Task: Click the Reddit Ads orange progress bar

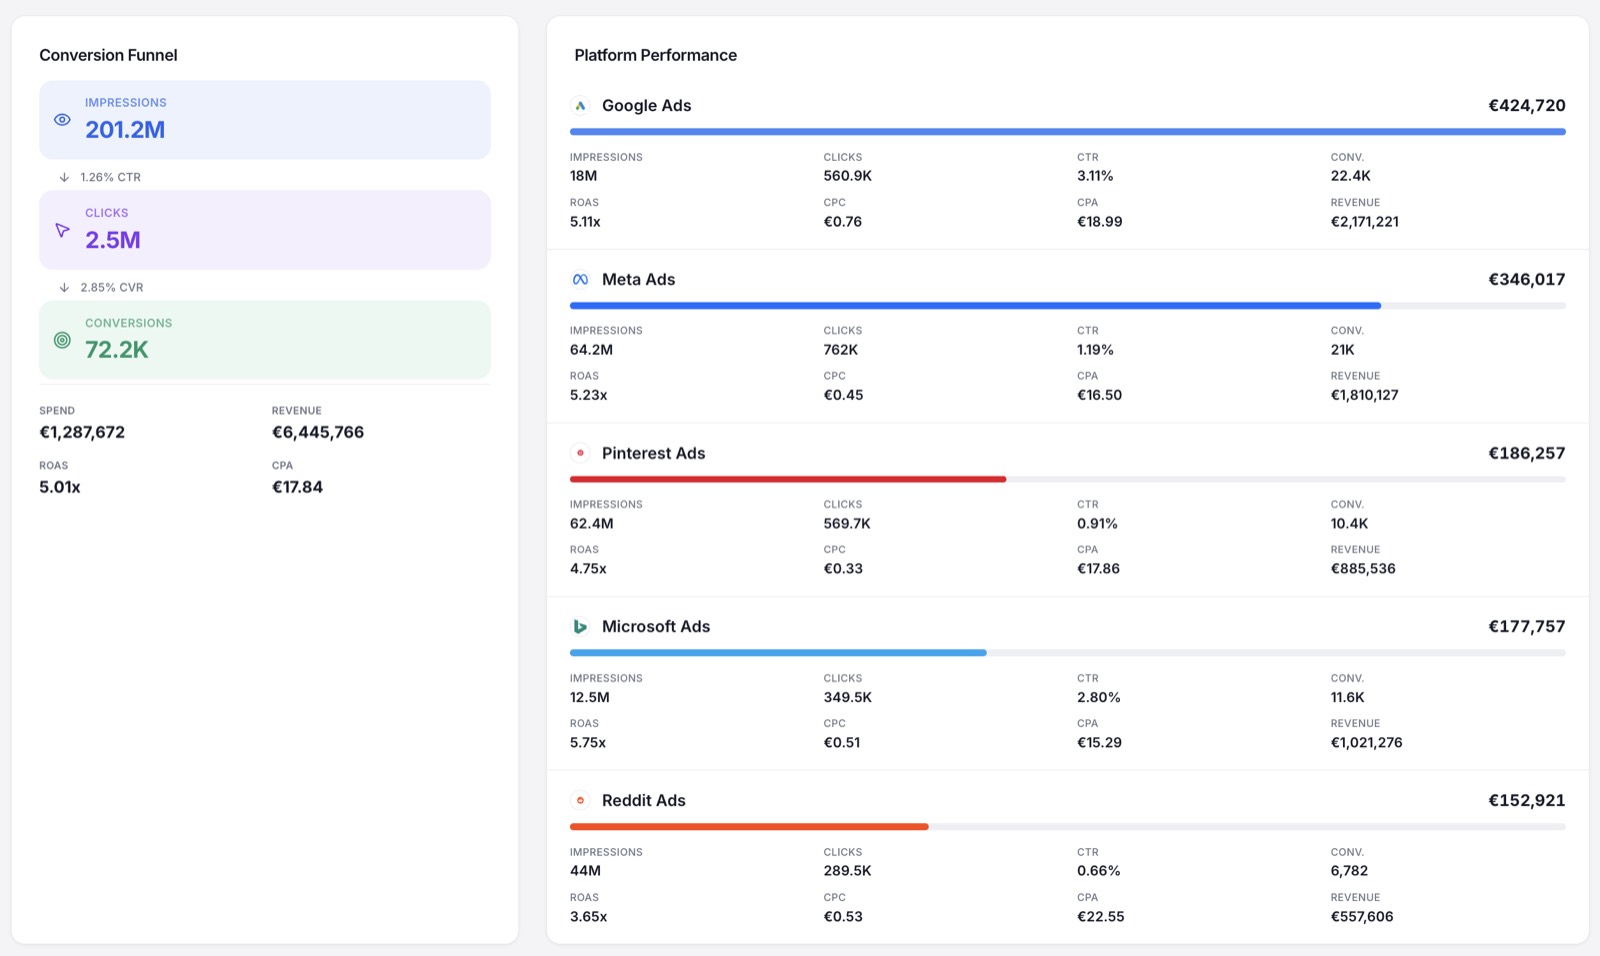Action: pyautogui.click(x=749, y=827)
